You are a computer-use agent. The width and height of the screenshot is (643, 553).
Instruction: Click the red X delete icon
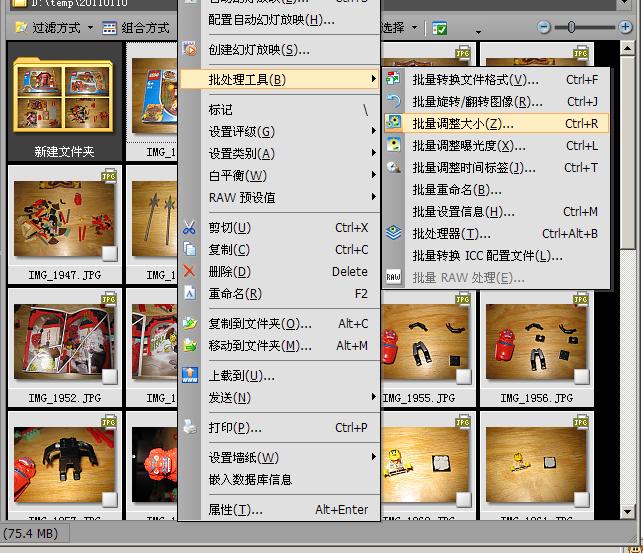tap(189, 271)
